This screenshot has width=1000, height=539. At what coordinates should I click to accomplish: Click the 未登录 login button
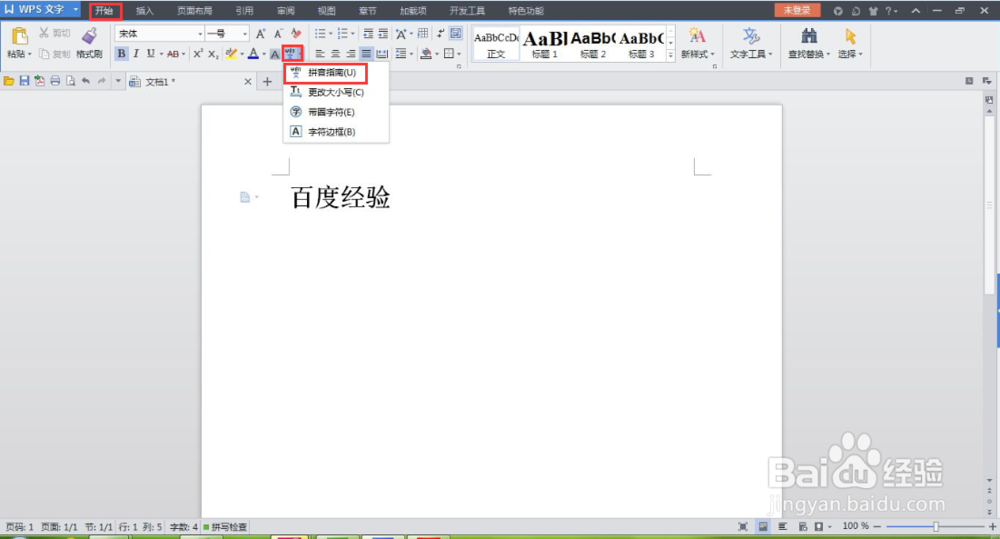pyautogui.click(x=797, y=10)
